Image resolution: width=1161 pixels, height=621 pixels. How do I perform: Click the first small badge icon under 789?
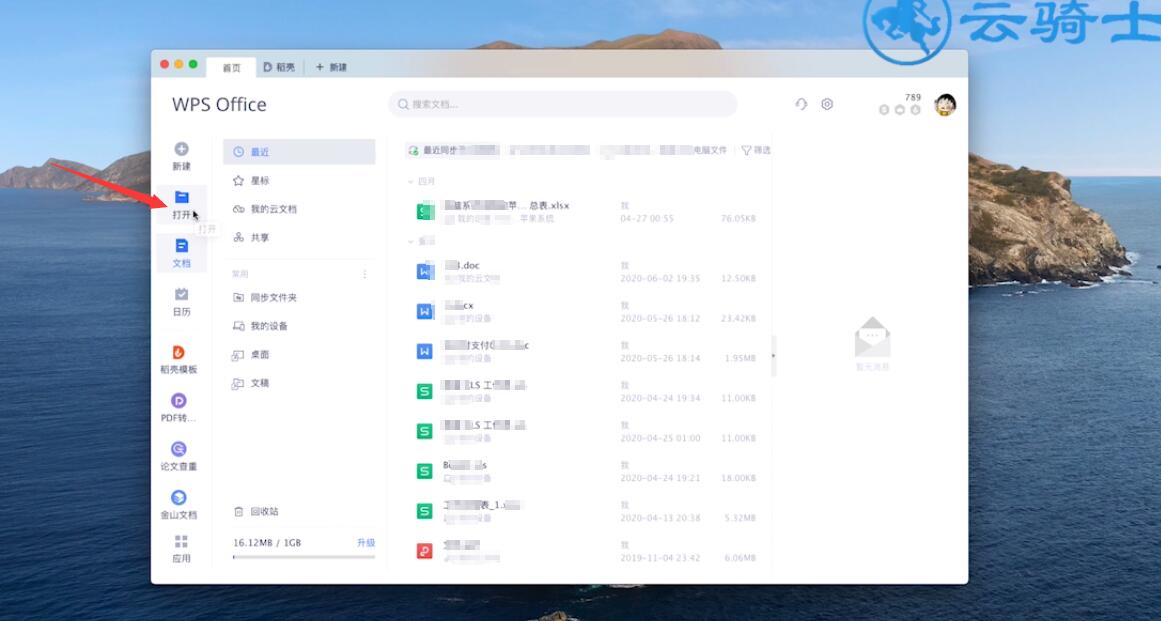(x=884, y=110)
